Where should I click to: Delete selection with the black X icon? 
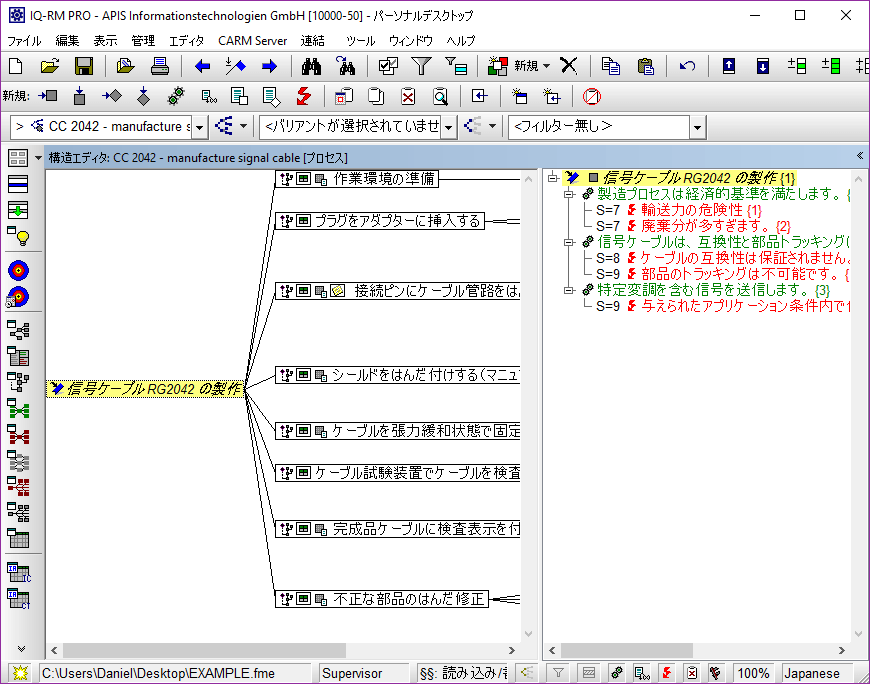click(569, 65)
